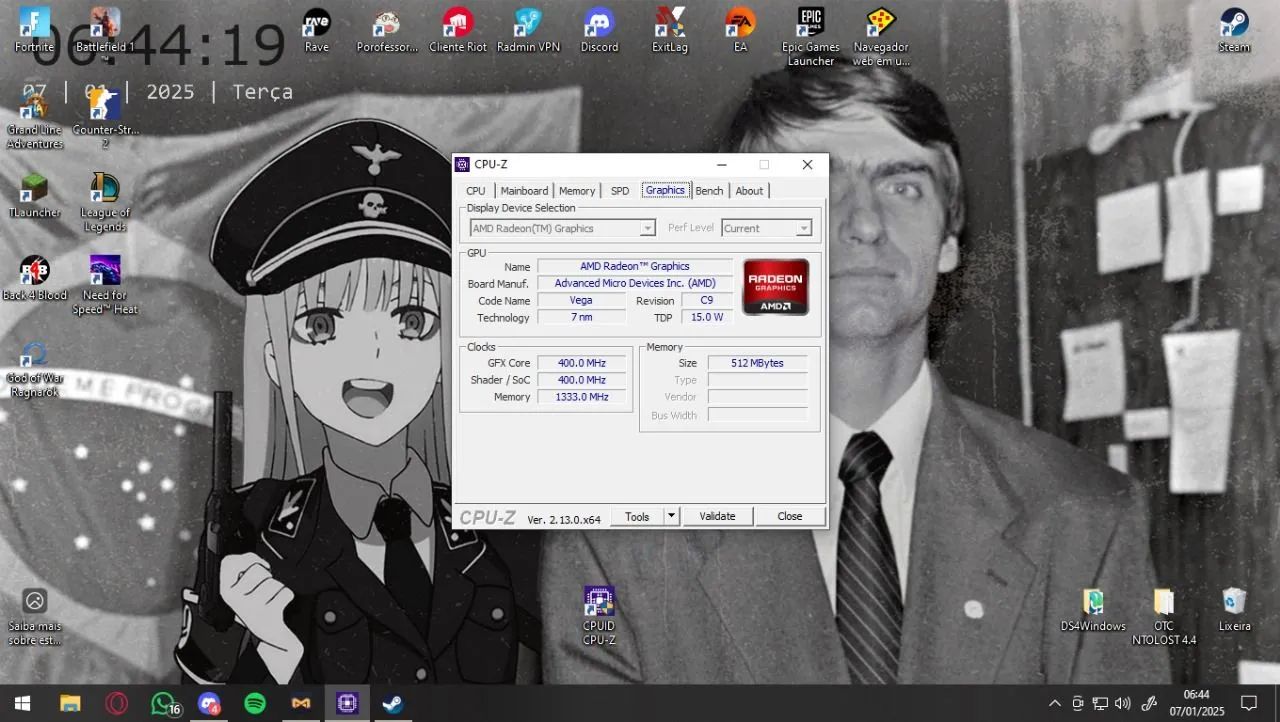Expand the Perf Level dropdown
The width and height of the screenshot is (1280, 722).
pyautogui.click(x=803, y=228)
